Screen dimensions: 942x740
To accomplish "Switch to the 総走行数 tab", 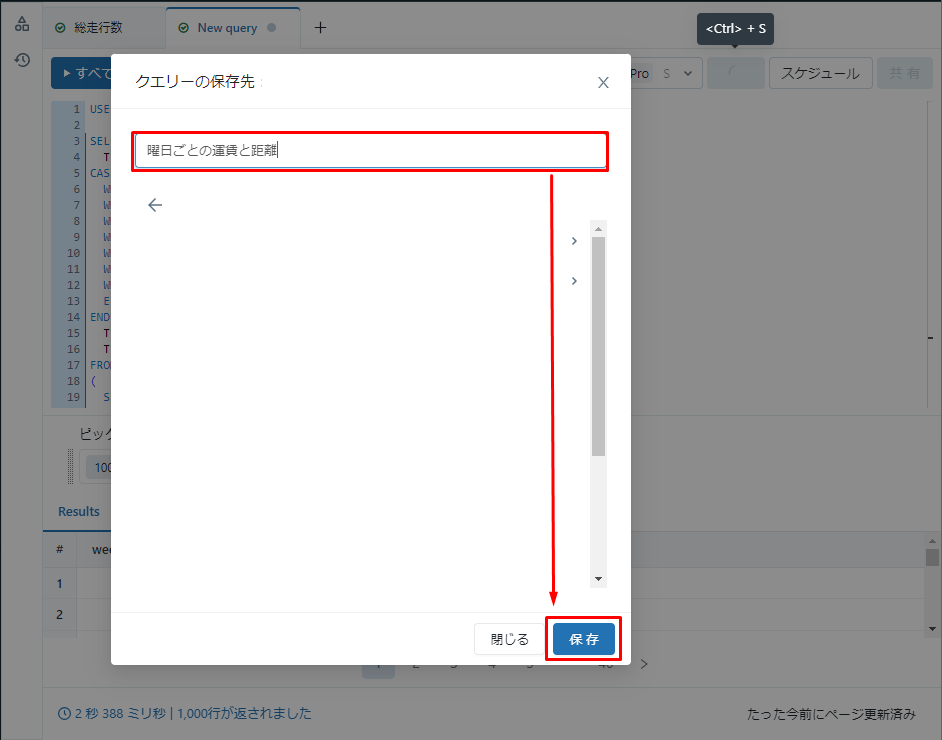I will (x=98, y=28).
